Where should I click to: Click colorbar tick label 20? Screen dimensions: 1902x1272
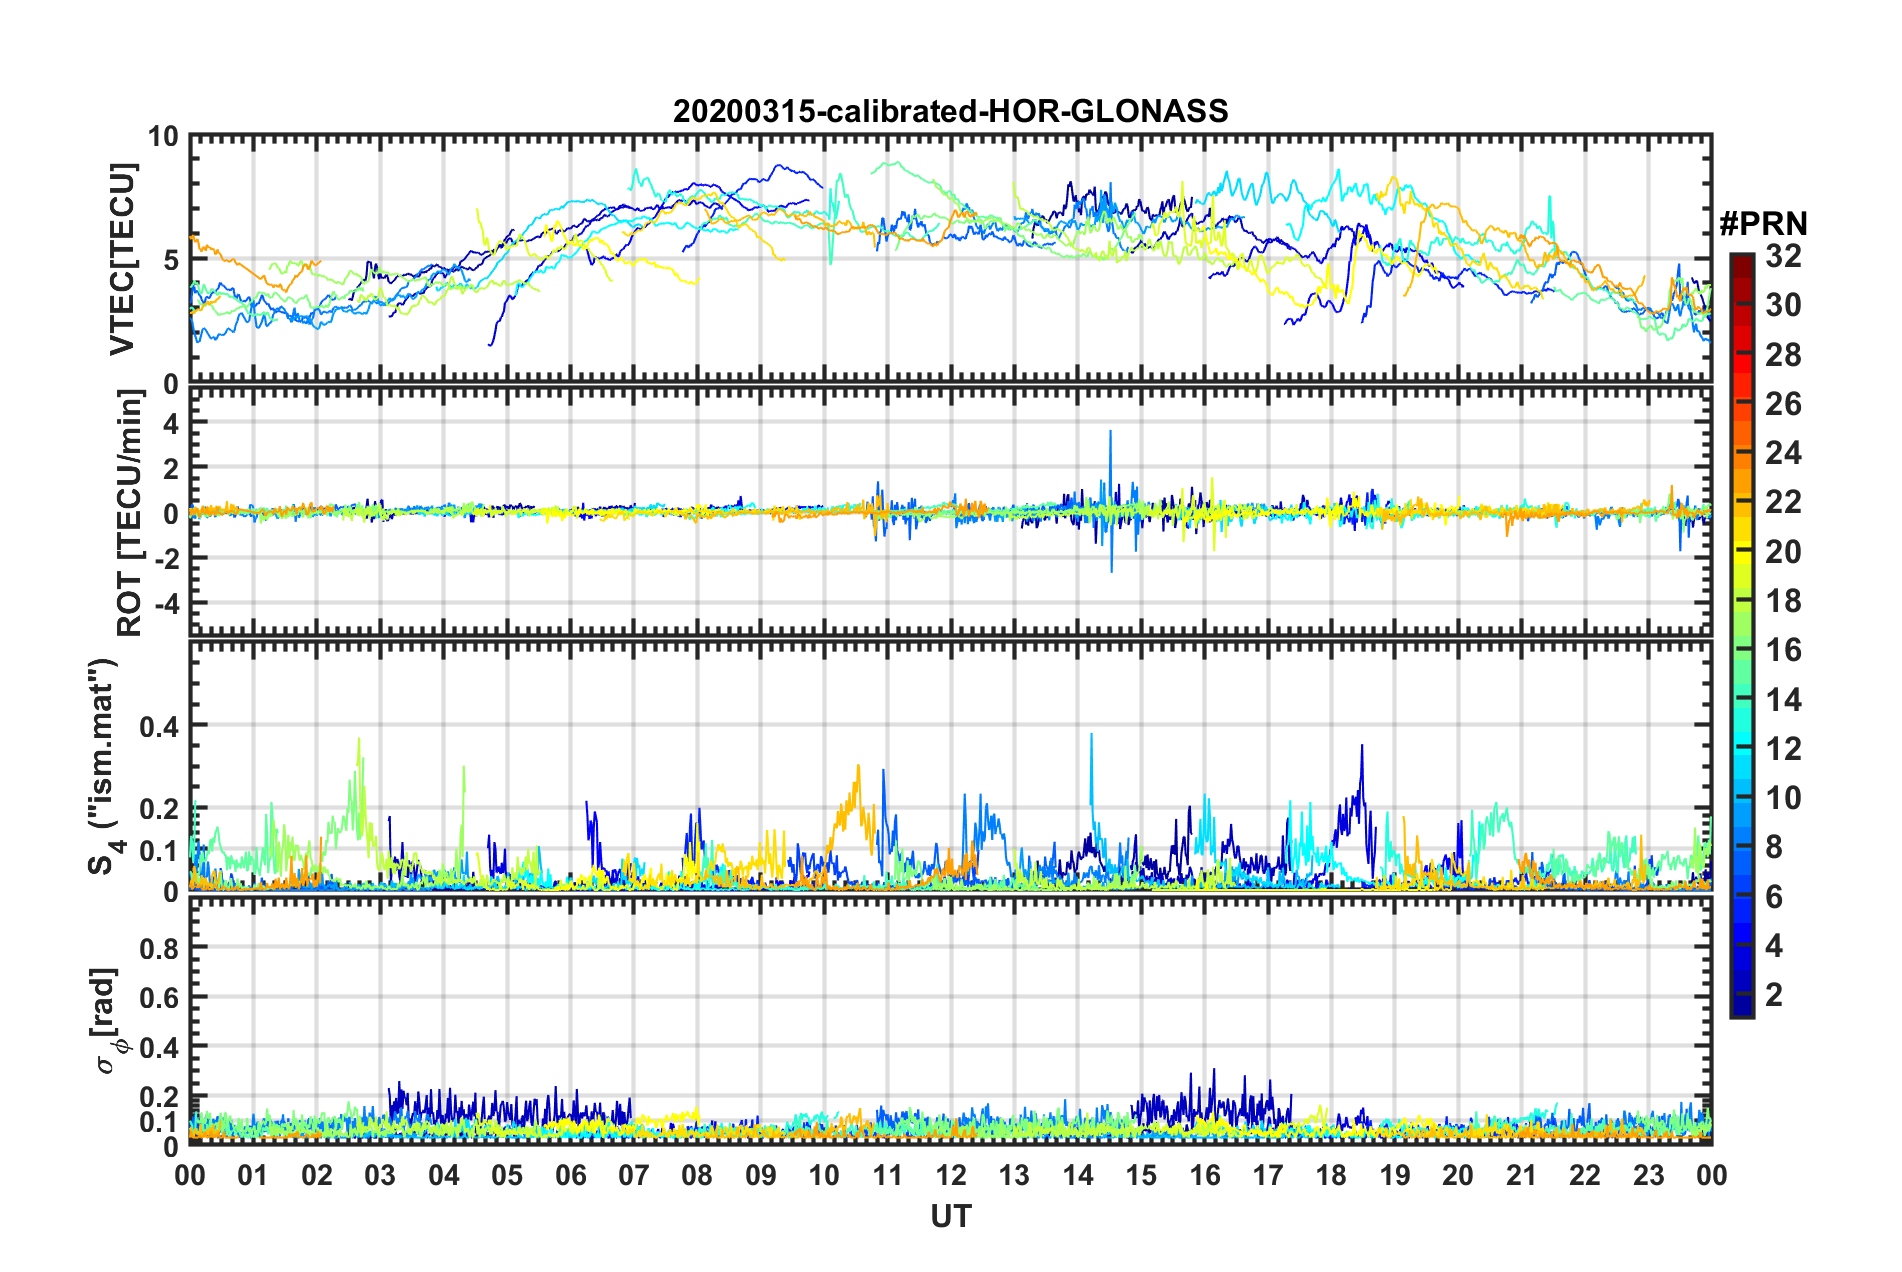(1783, 551)
